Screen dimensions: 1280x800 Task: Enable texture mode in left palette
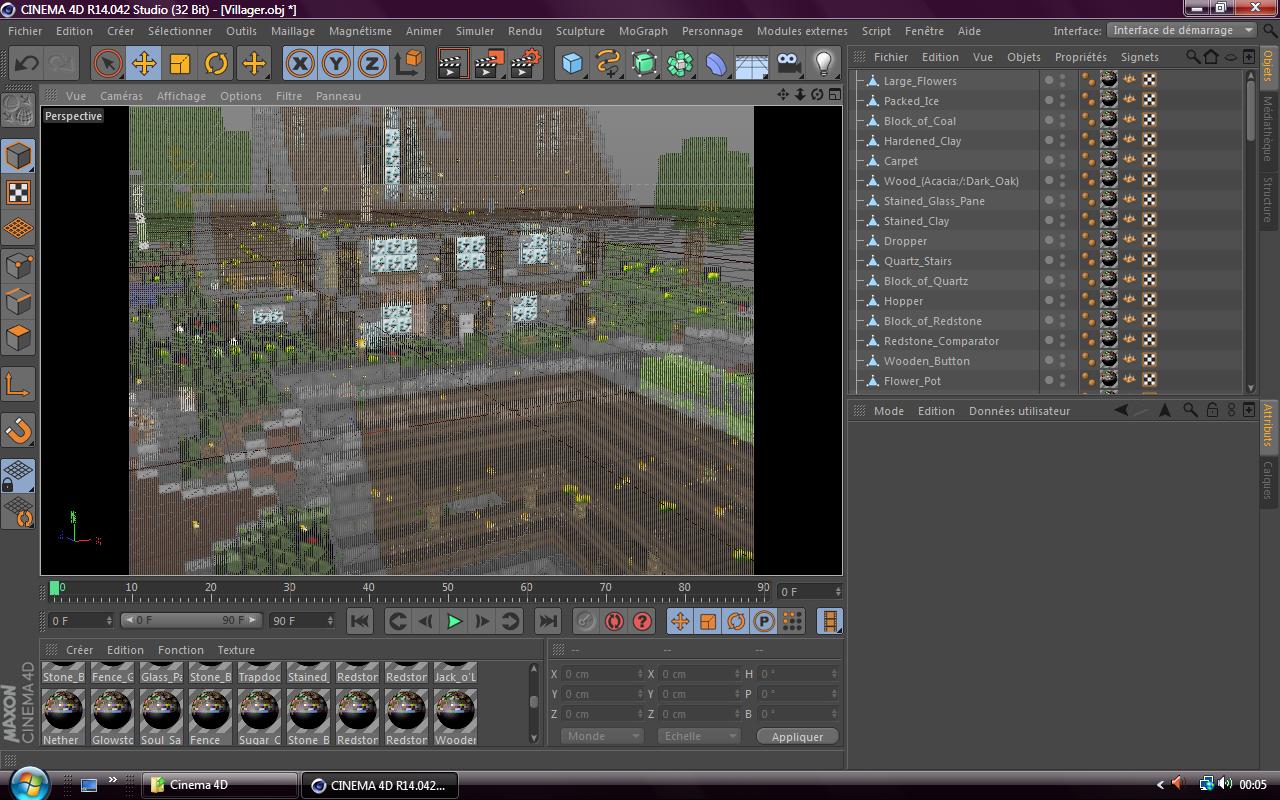19,192
